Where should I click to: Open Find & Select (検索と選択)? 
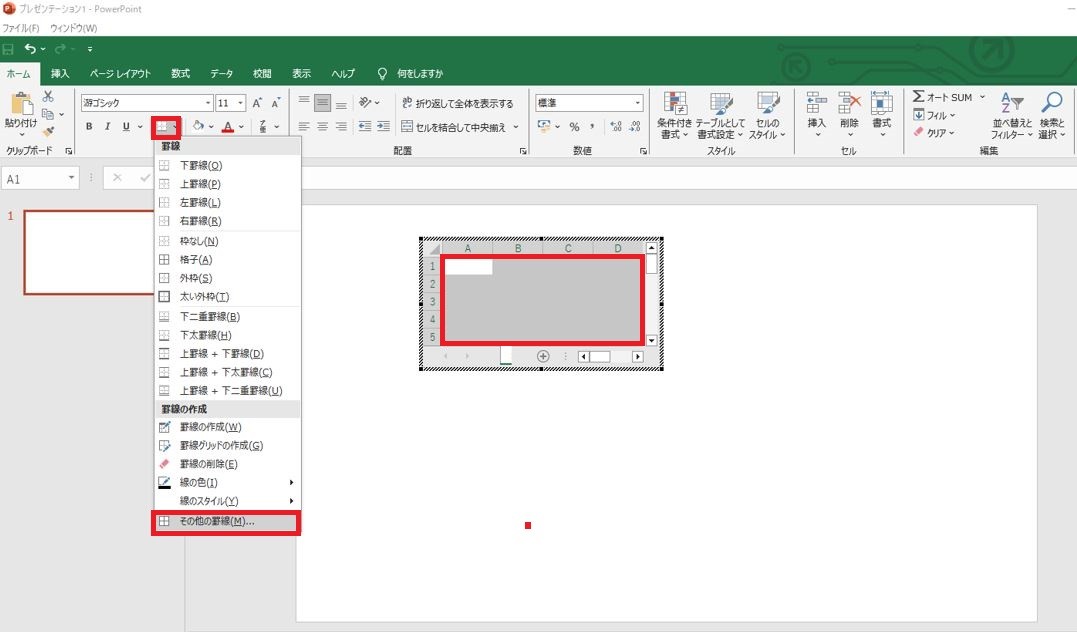pyautogui.click(x=1052, y=115)
